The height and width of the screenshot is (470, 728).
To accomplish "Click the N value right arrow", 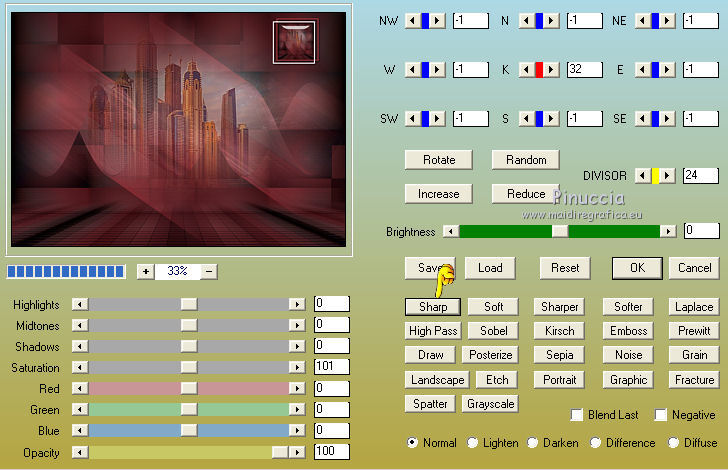I will click(551, 20).
